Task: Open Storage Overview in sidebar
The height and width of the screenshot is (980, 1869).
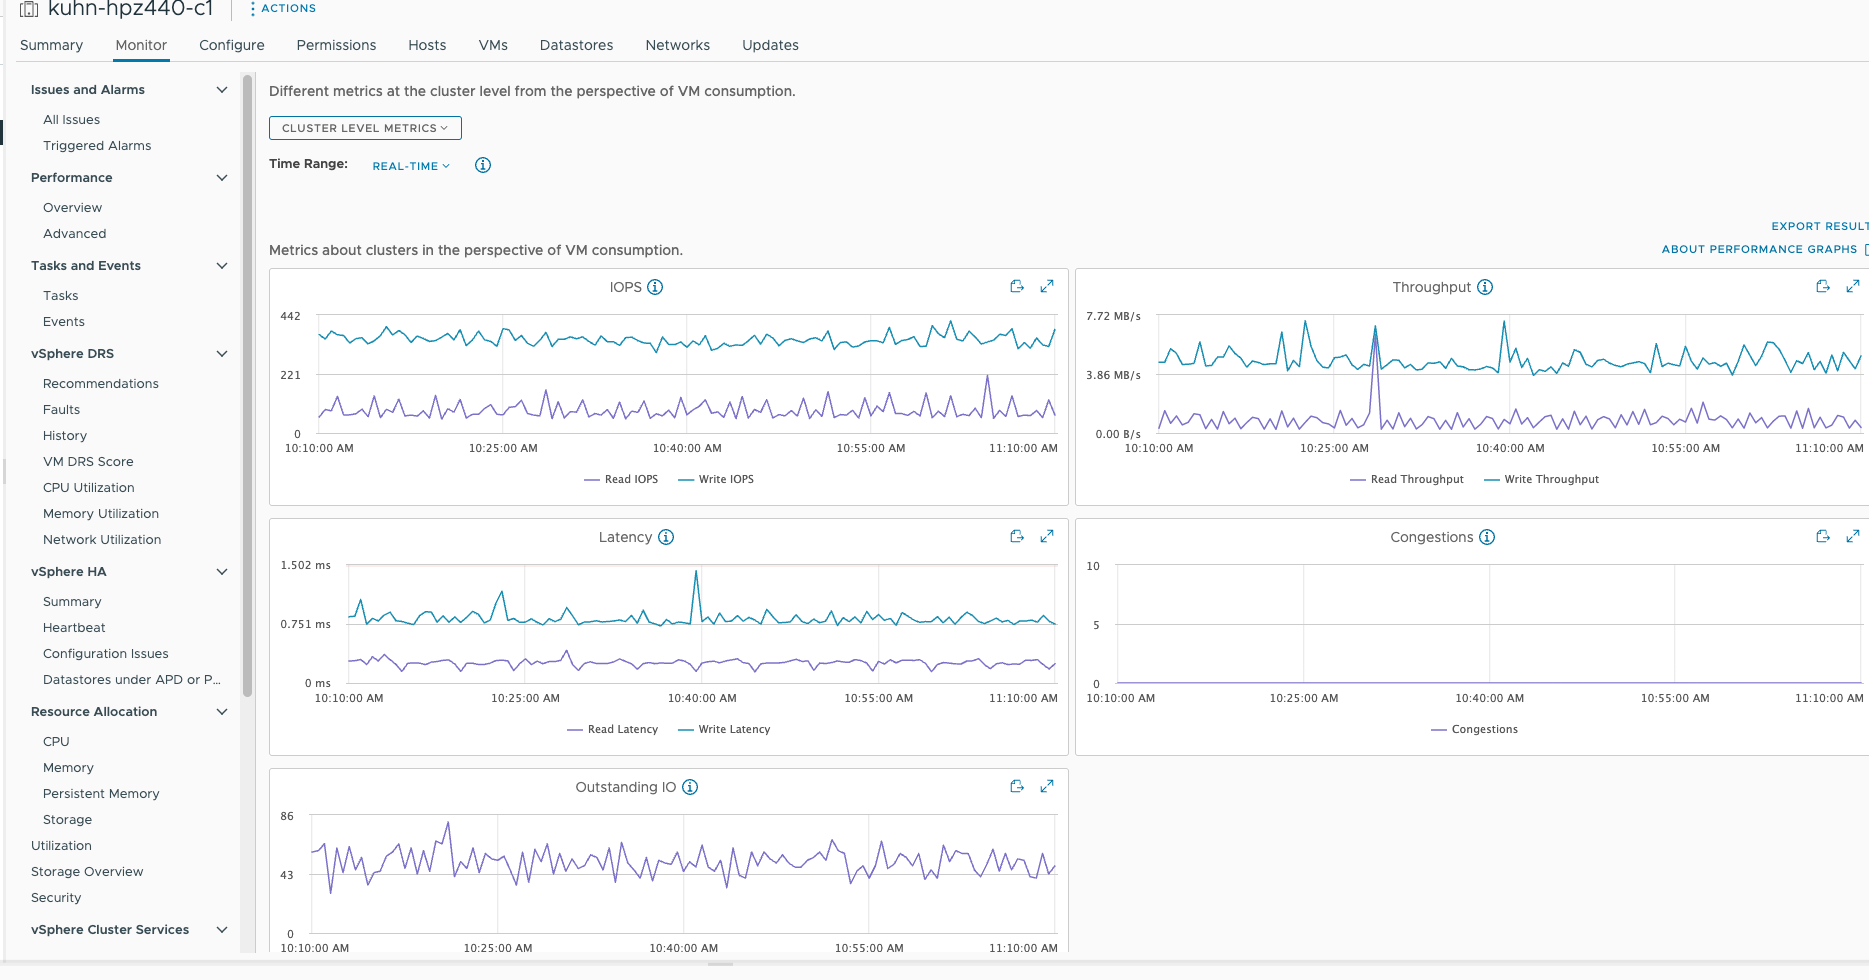Action: pos(87,872)
